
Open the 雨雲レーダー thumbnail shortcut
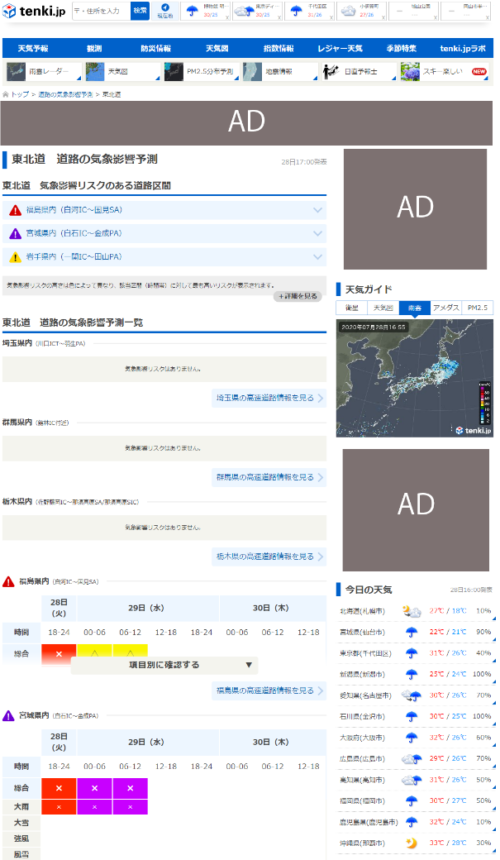[x=43, y=71]
